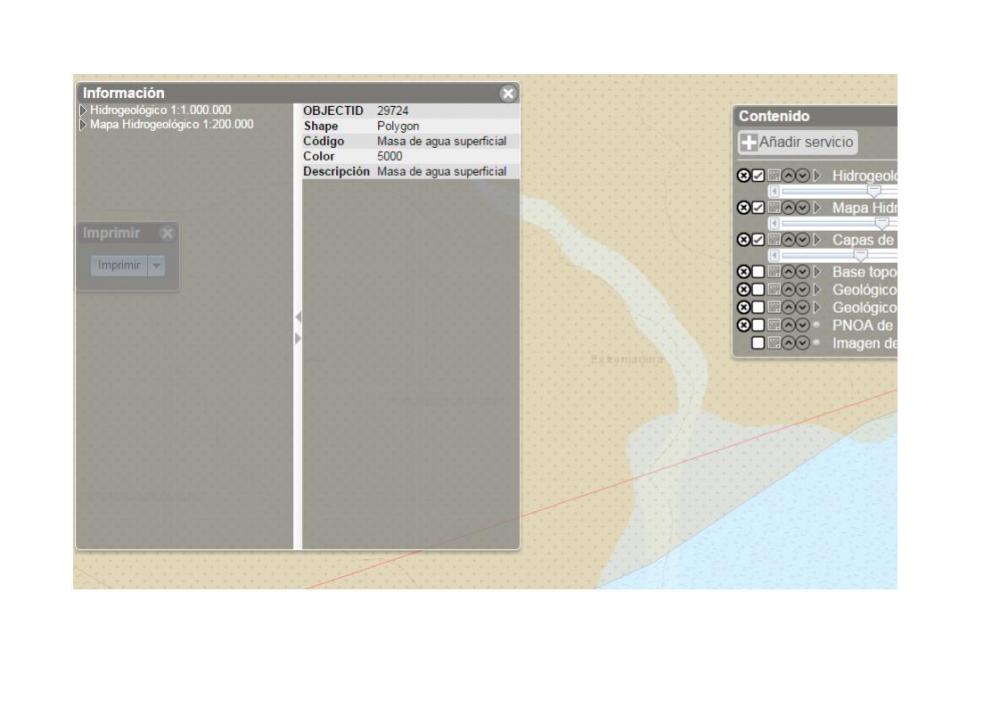Uncheck the Mapa Hidr layer checkbox in Contenido
1000x707 pixels.
(x=758, y=208)
